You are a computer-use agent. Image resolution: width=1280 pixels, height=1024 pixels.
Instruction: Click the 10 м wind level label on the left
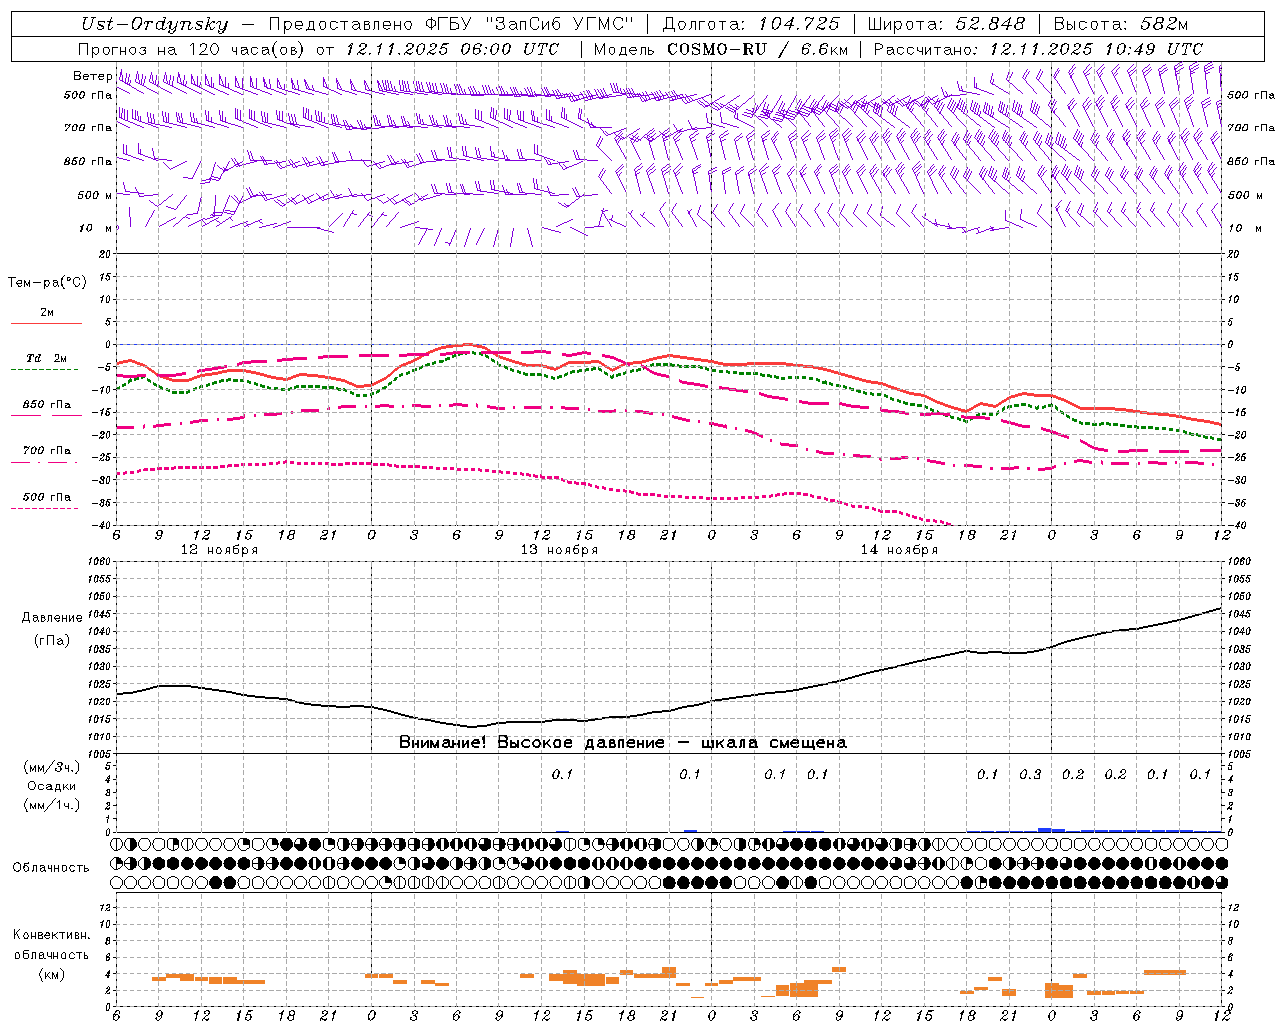[x=95, y=228]
